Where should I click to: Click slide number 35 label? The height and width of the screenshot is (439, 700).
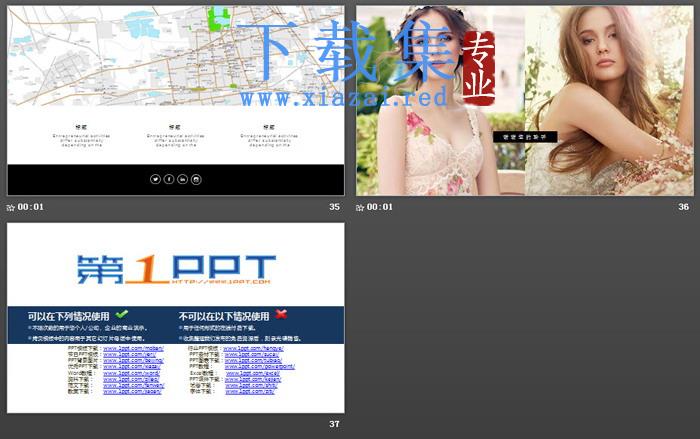pyautogui.click(x=334, y=207)
